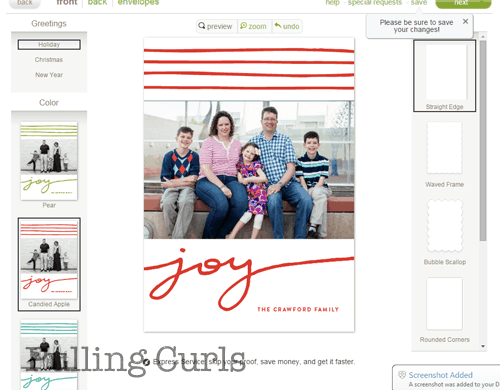This screenshot has height=390, width=500.
Task: Pick the Waved Frame trim option
Action: 444,154
